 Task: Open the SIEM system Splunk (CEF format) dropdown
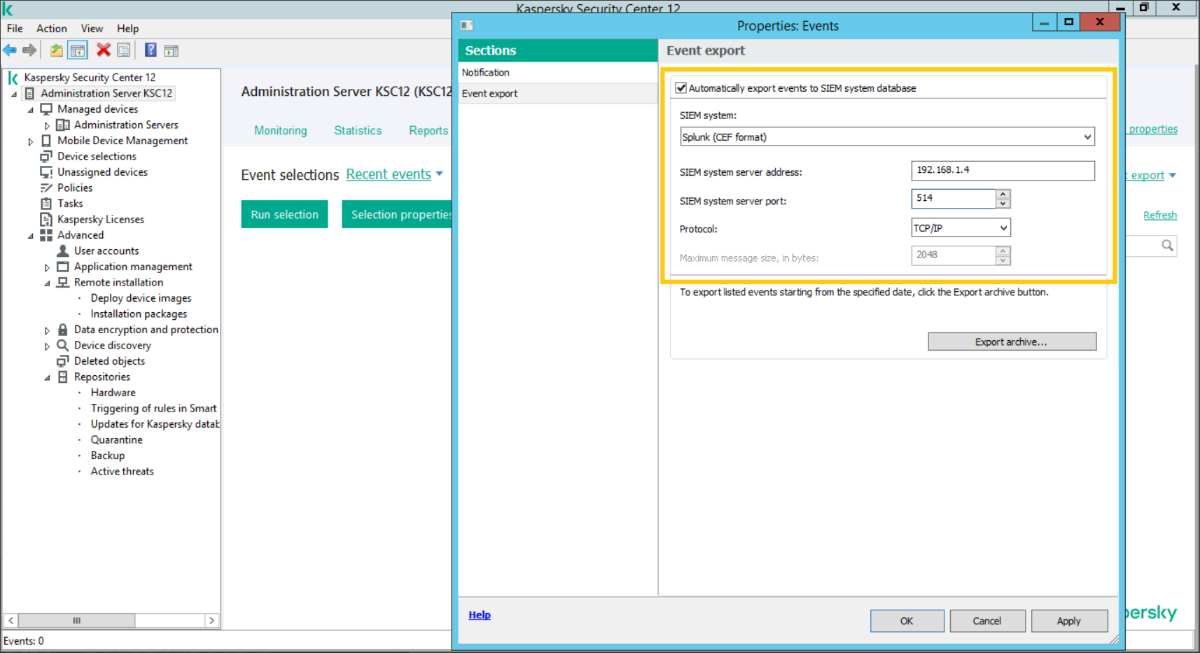coord(886,137)
